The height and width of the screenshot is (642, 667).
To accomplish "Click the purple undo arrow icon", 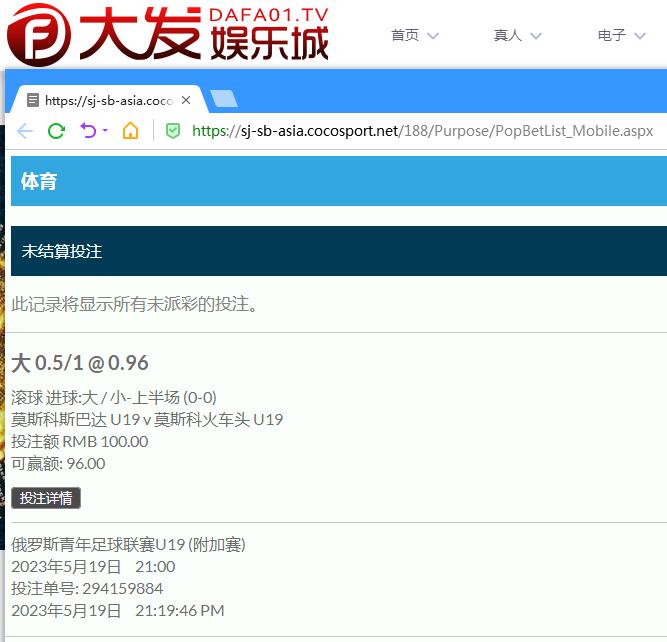I will point(88,130).
